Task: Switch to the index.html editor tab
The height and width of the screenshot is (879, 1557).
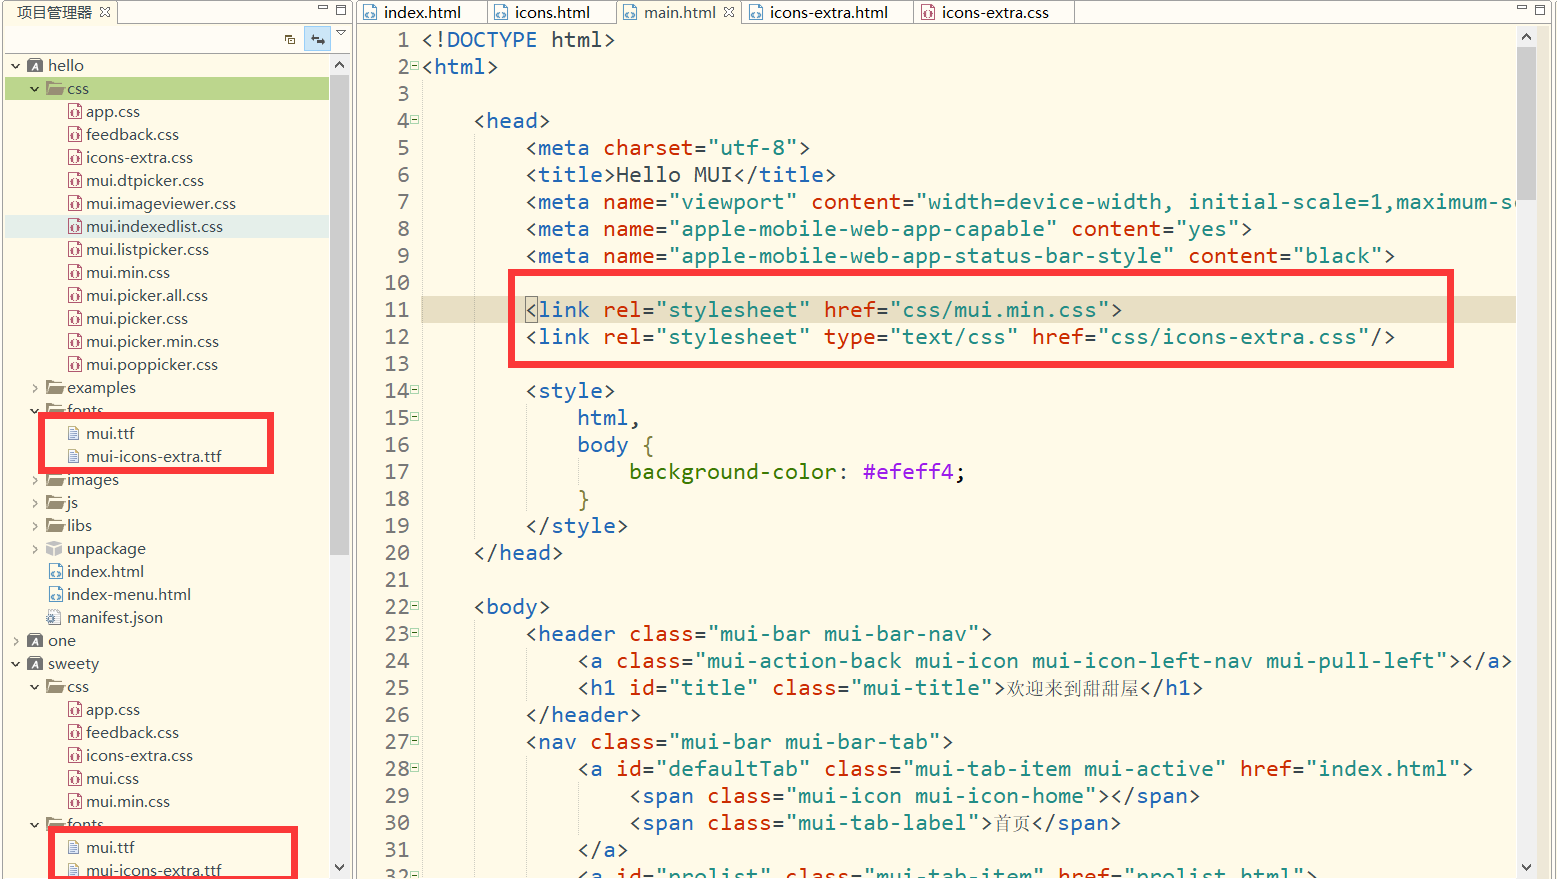Action: point(422,12)
